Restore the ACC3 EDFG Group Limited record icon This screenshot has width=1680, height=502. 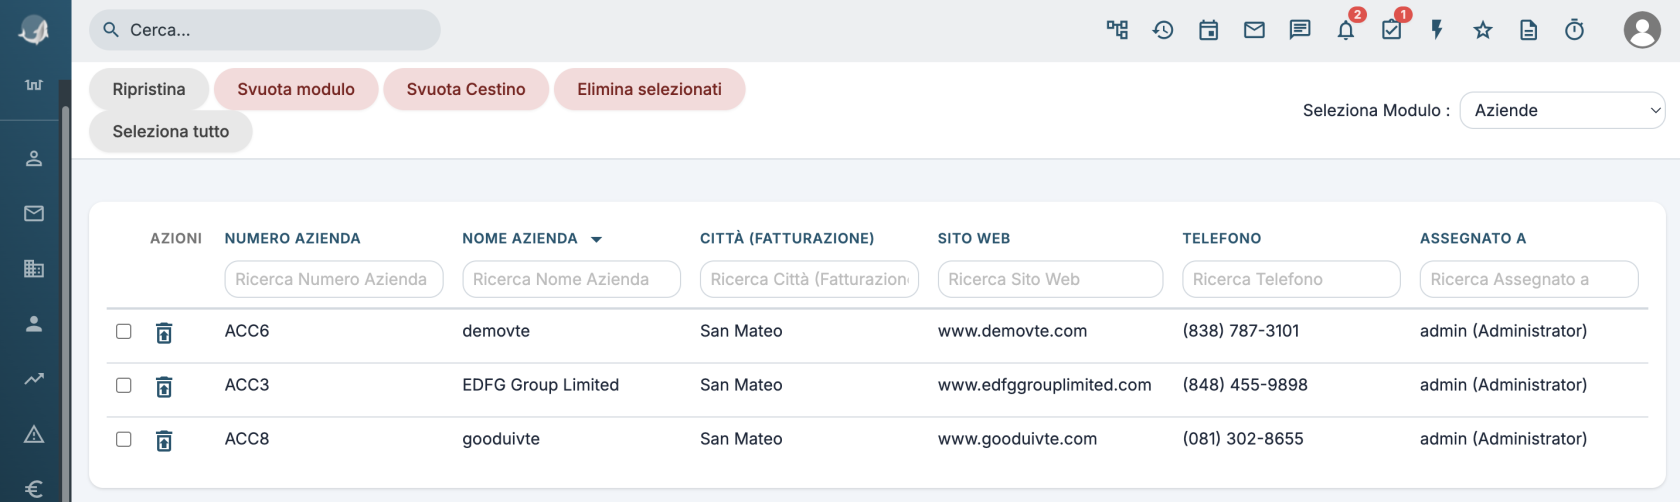(164, 387)
